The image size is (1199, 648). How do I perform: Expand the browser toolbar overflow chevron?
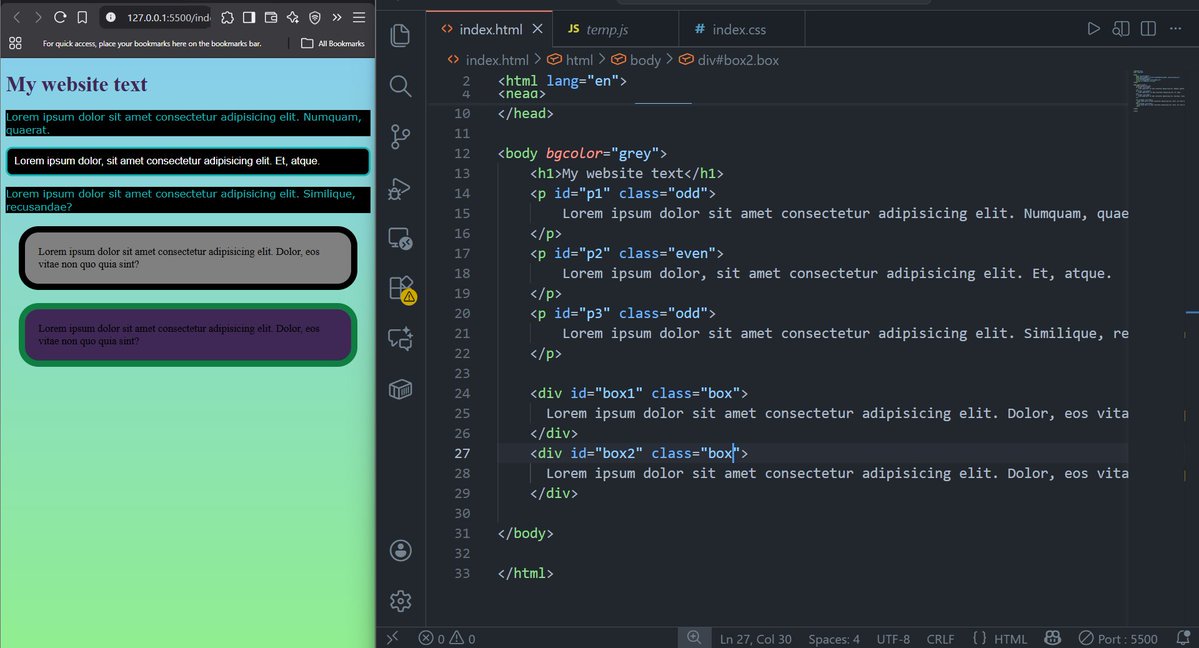point(338,17)
